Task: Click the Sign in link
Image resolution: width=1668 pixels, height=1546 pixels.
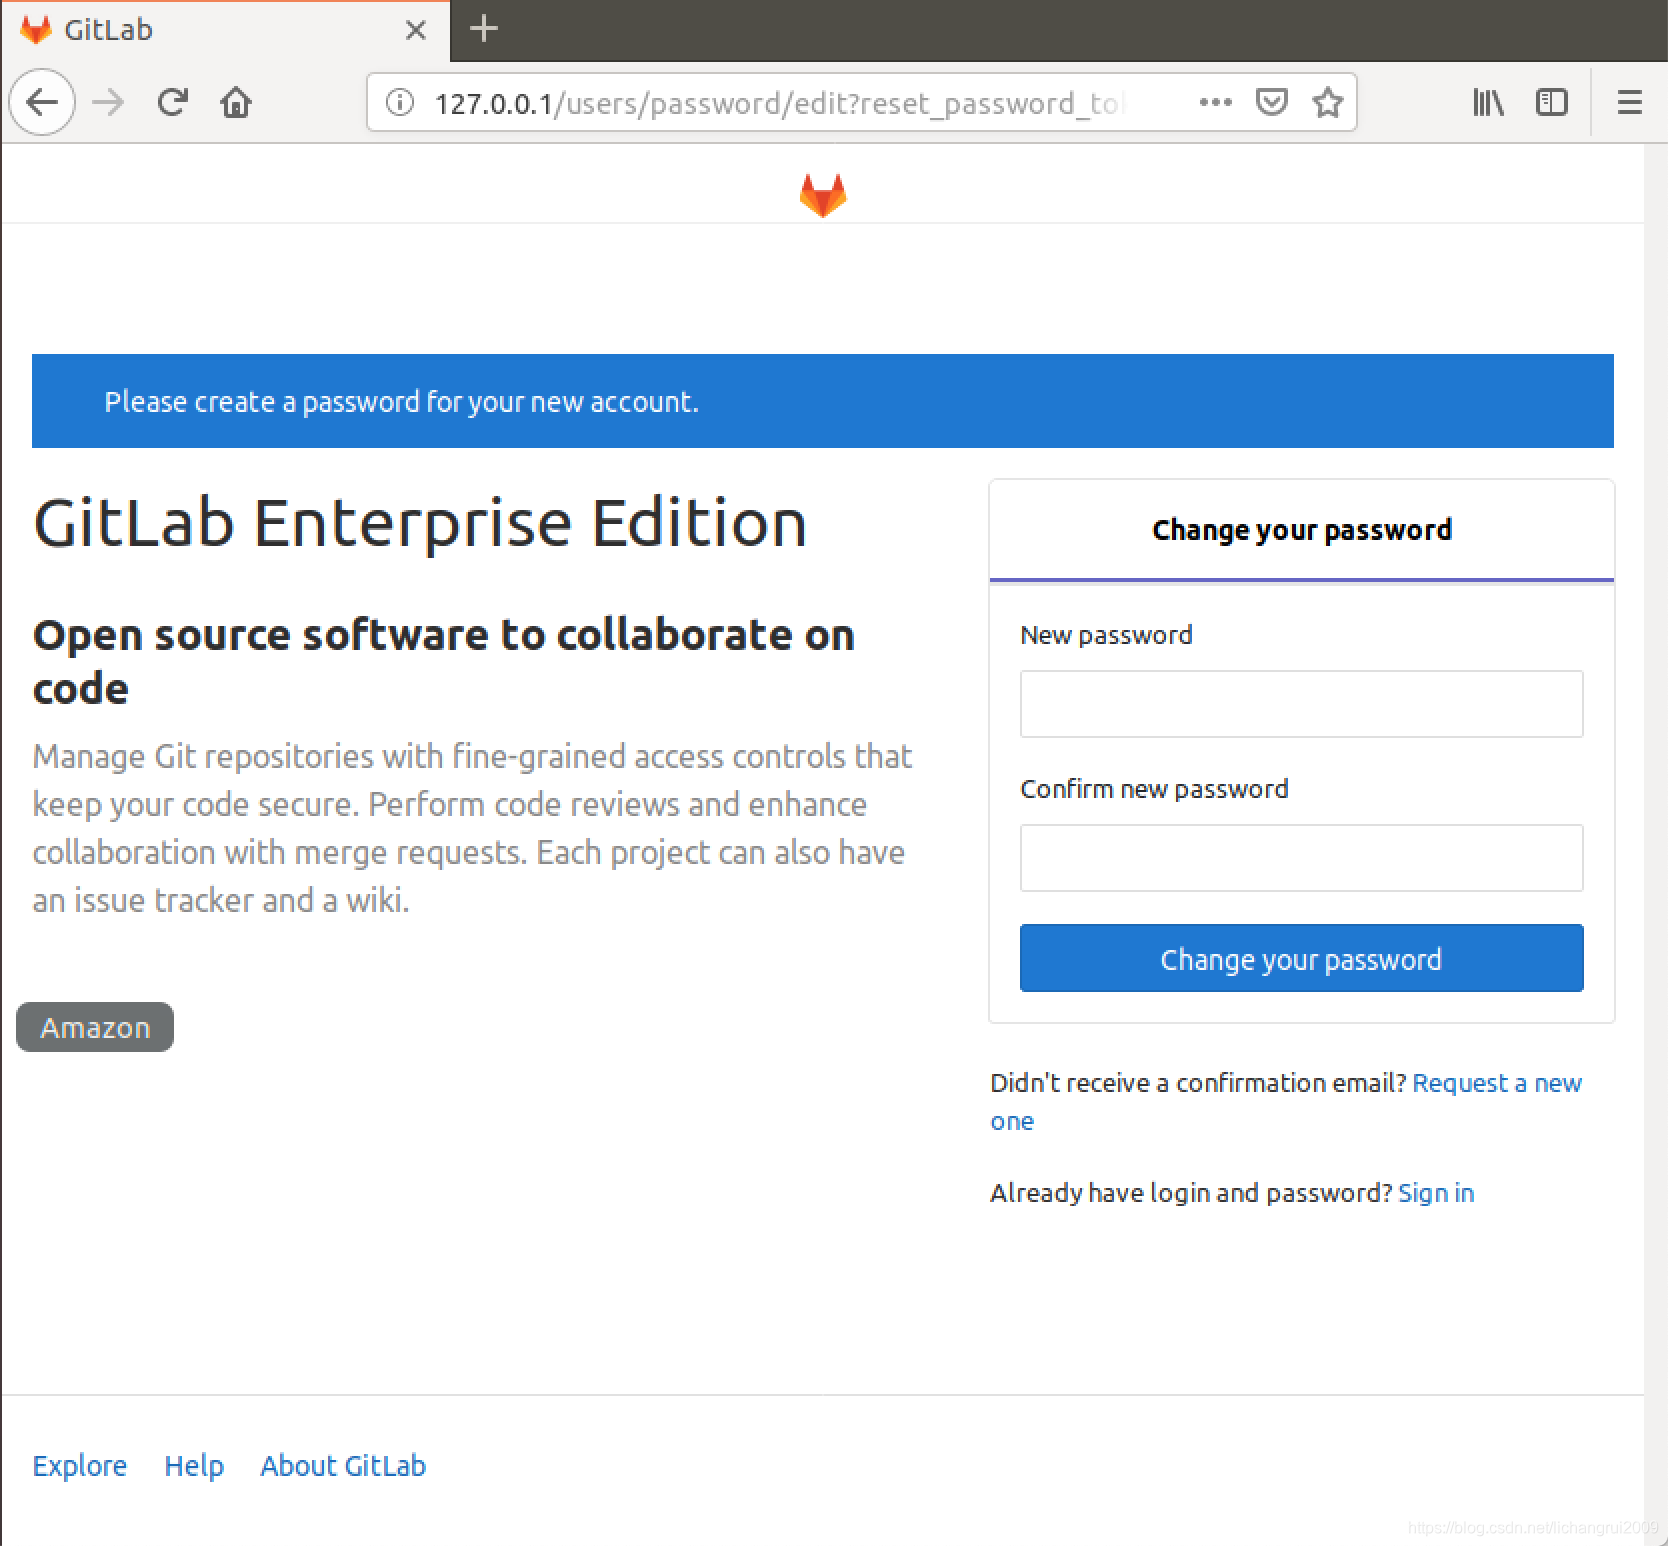Action: tap(1436, 1192)
